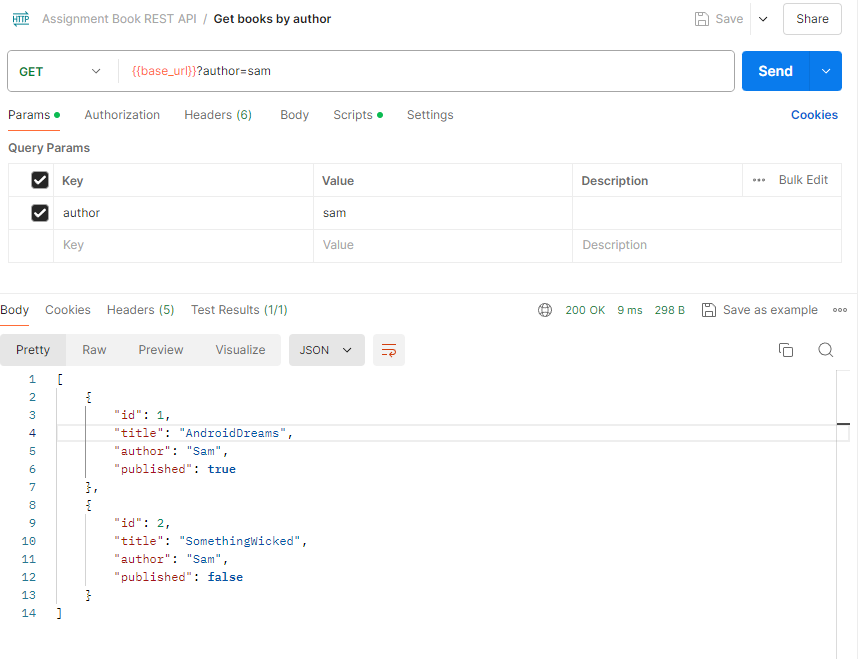Viewport: 859px width, 659px height.
Task: Select the response Body tab
Action: pyautogui.click(x=14, y=310)
